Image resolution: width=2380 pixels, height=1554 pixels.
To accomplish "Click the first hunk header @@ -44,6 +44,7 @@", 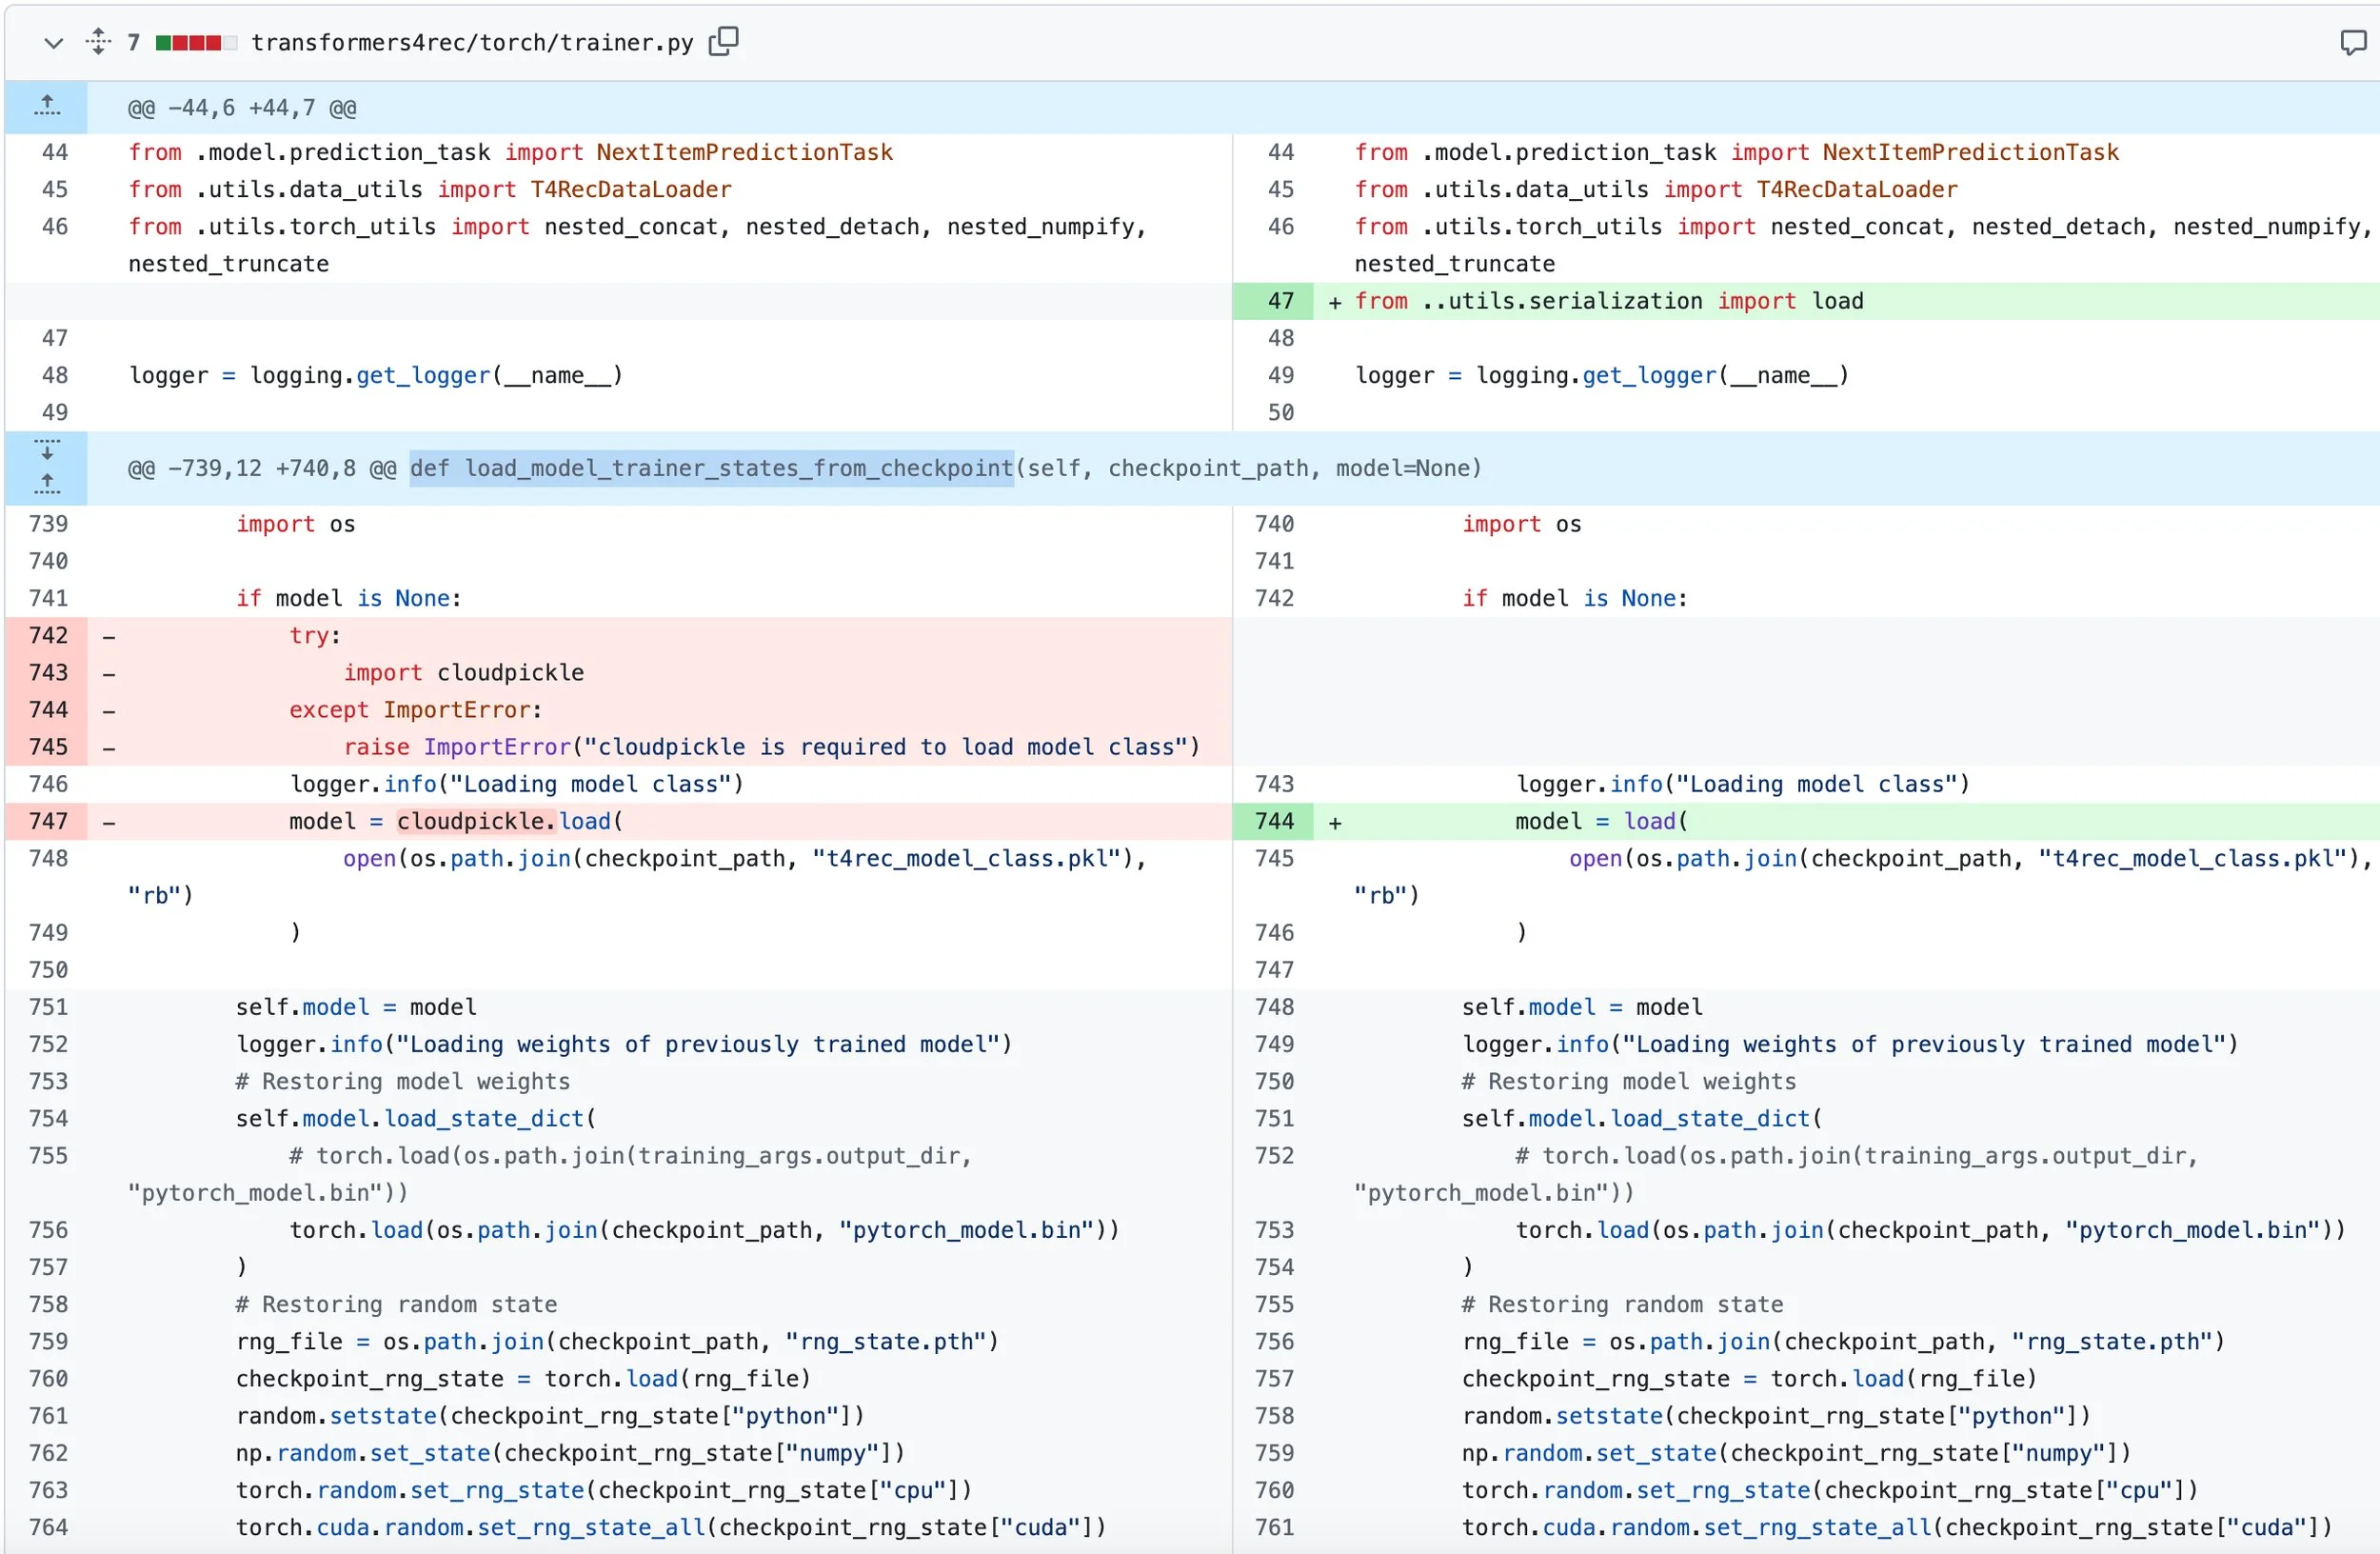I will (242, 108).
